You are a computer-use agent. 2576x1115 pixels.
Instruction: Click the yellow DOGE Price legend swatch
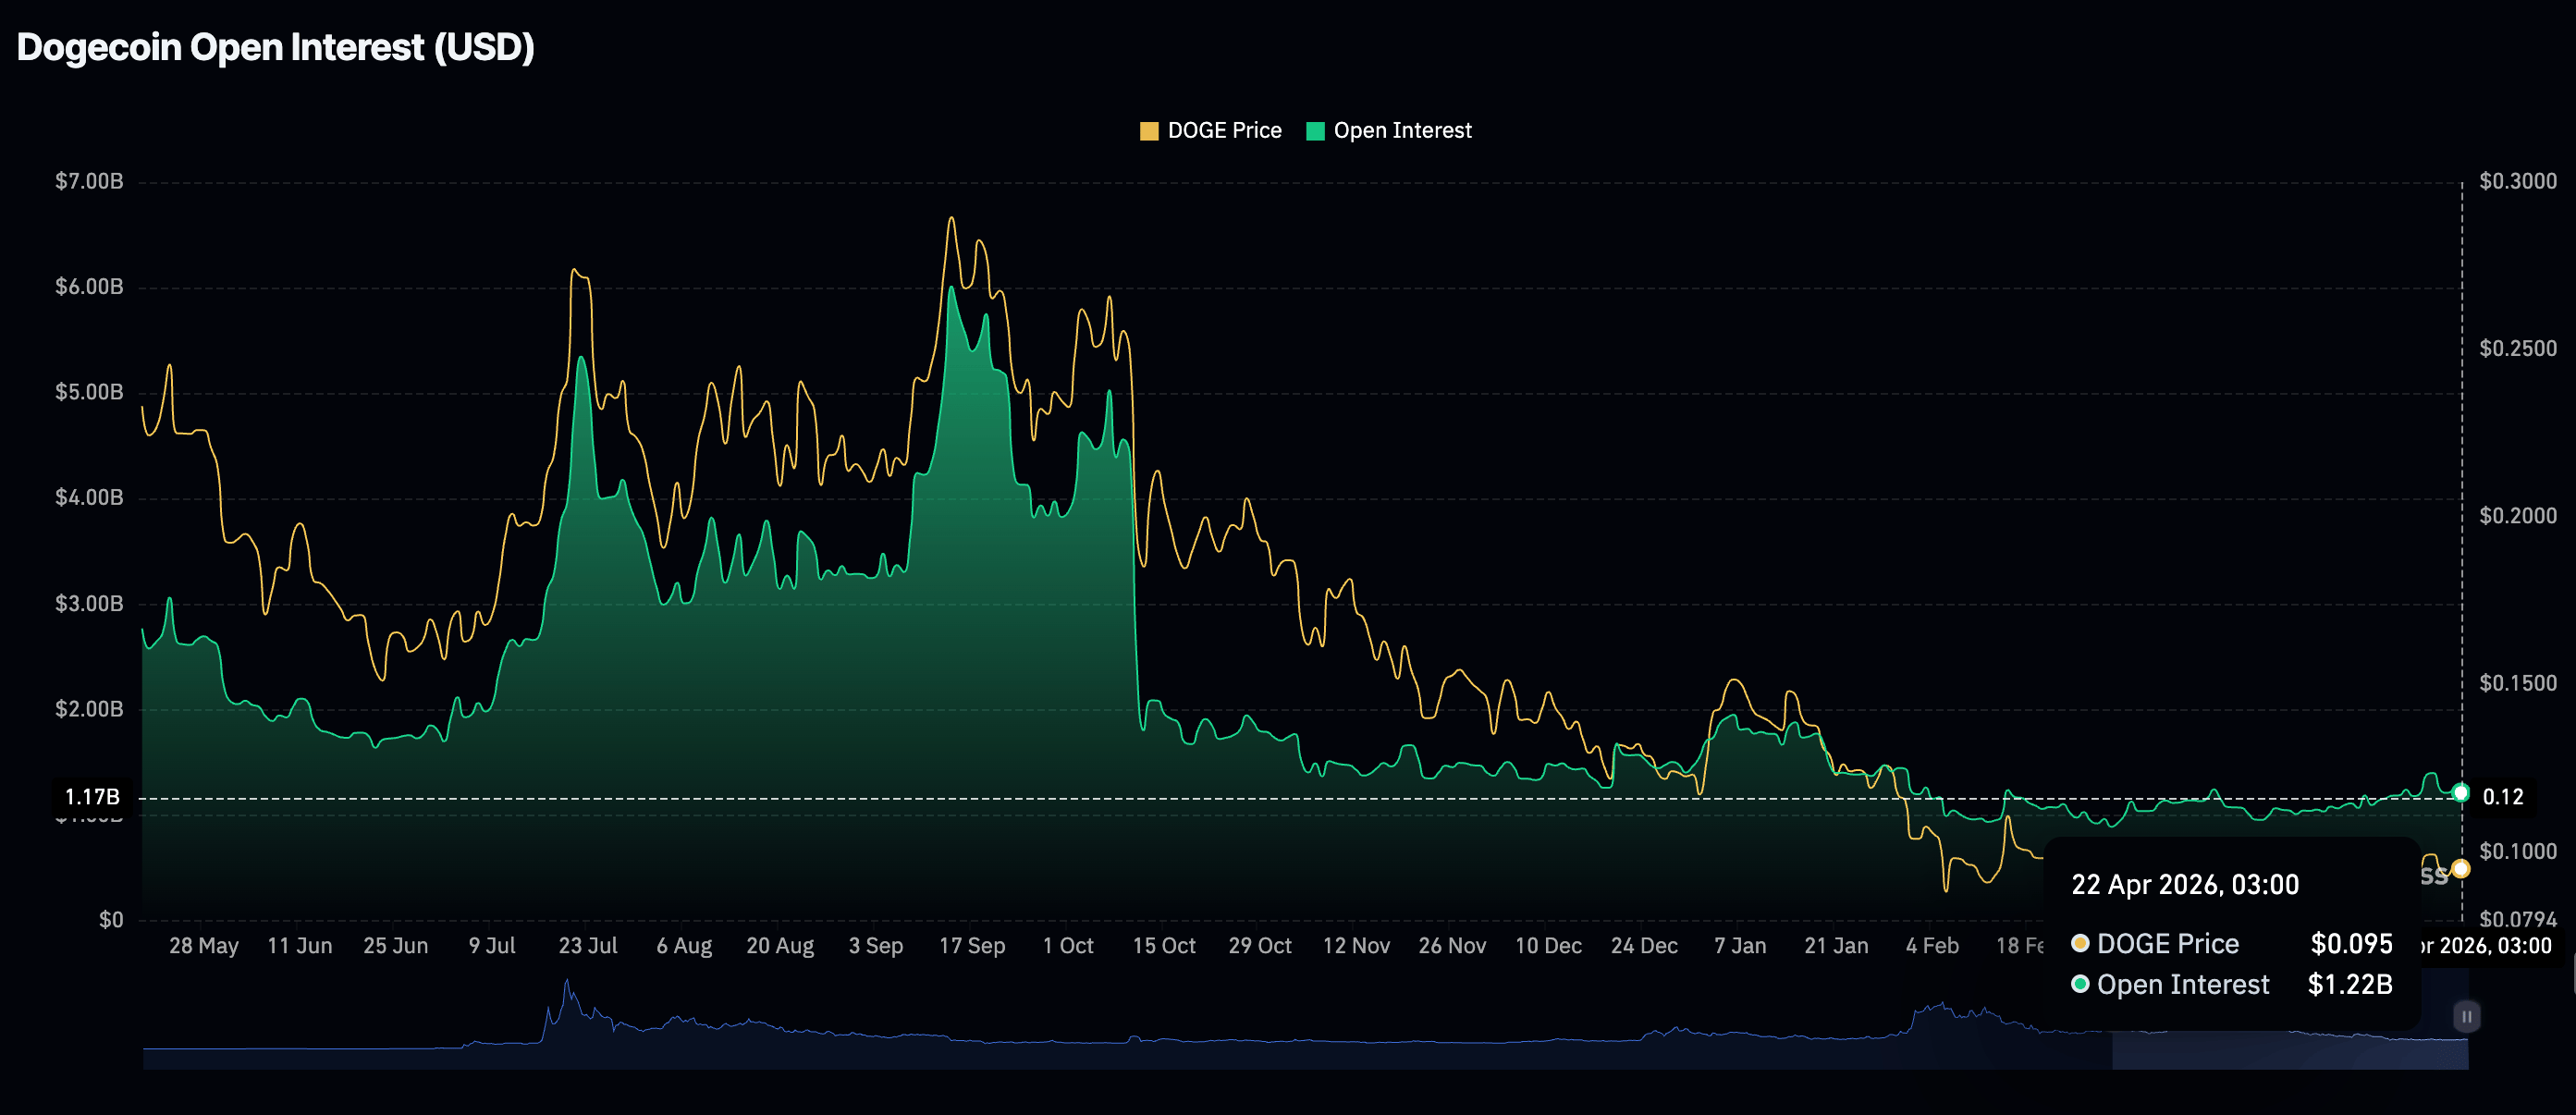[1149, 131]
